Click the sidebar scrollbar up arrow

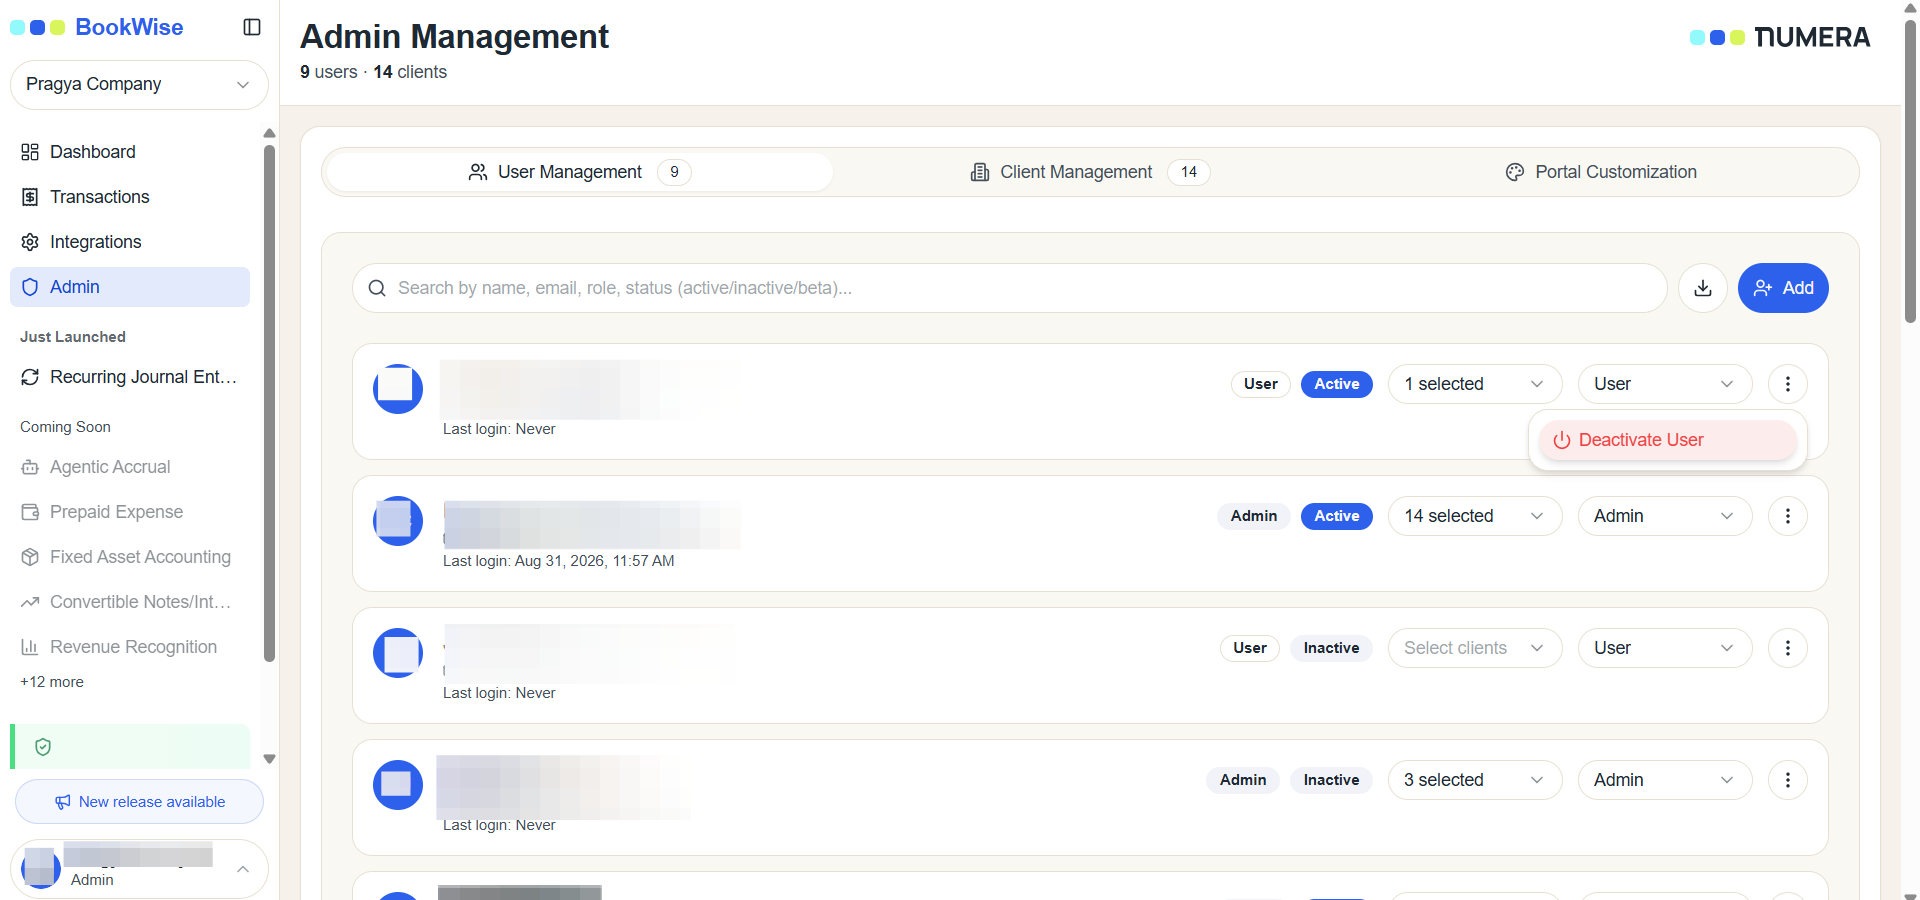[269, 133]
